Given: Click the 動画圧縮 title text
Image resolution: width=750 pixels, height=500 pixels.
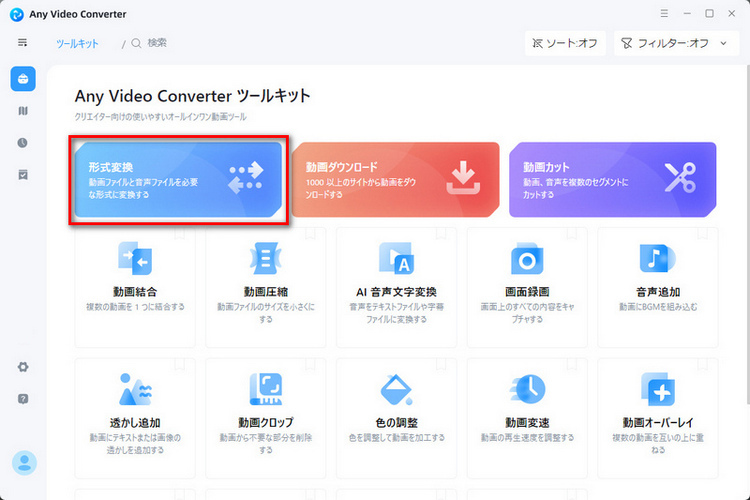Looking at the screenshot, I should pyautogui.click(x=265, y=292).
